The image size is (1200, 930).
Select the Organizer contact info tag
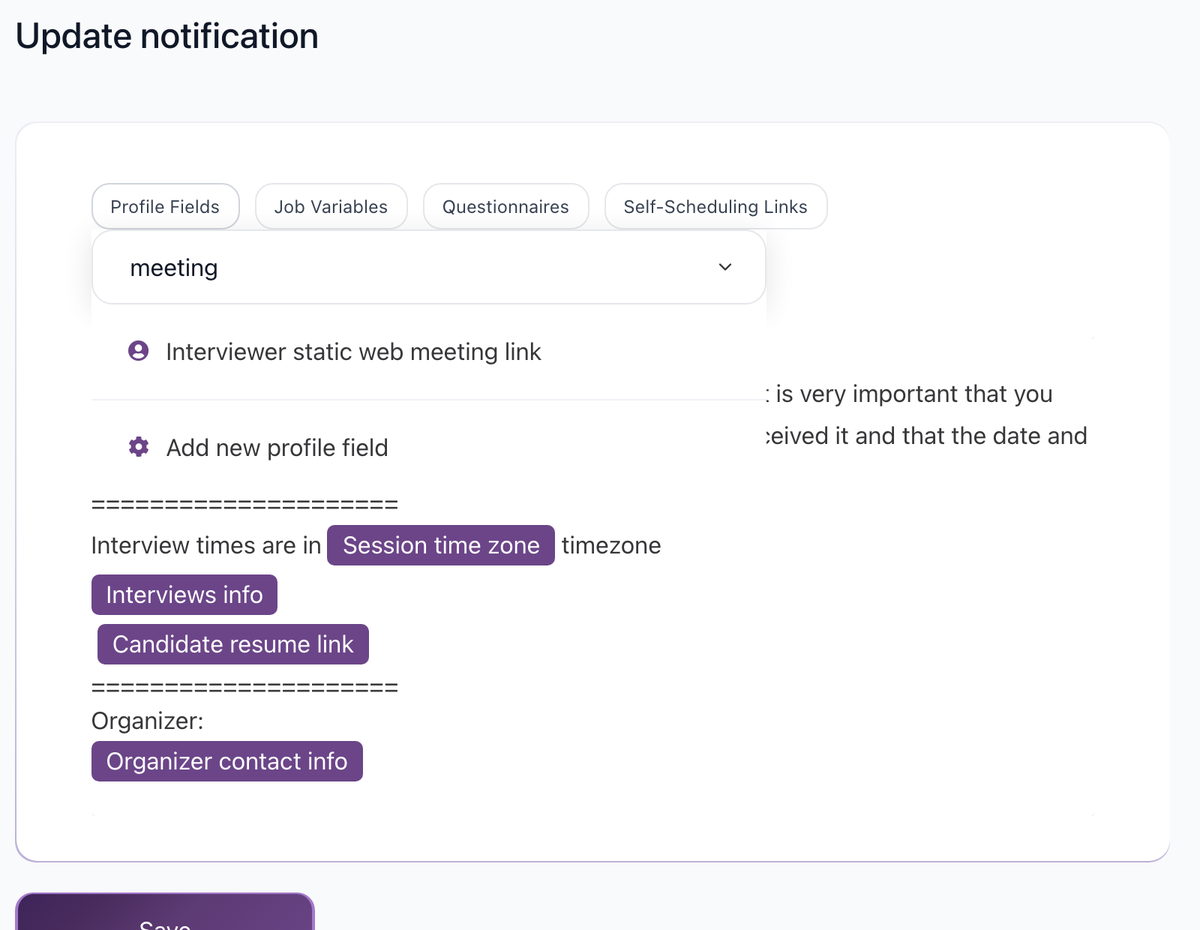[x=227, y=761]
